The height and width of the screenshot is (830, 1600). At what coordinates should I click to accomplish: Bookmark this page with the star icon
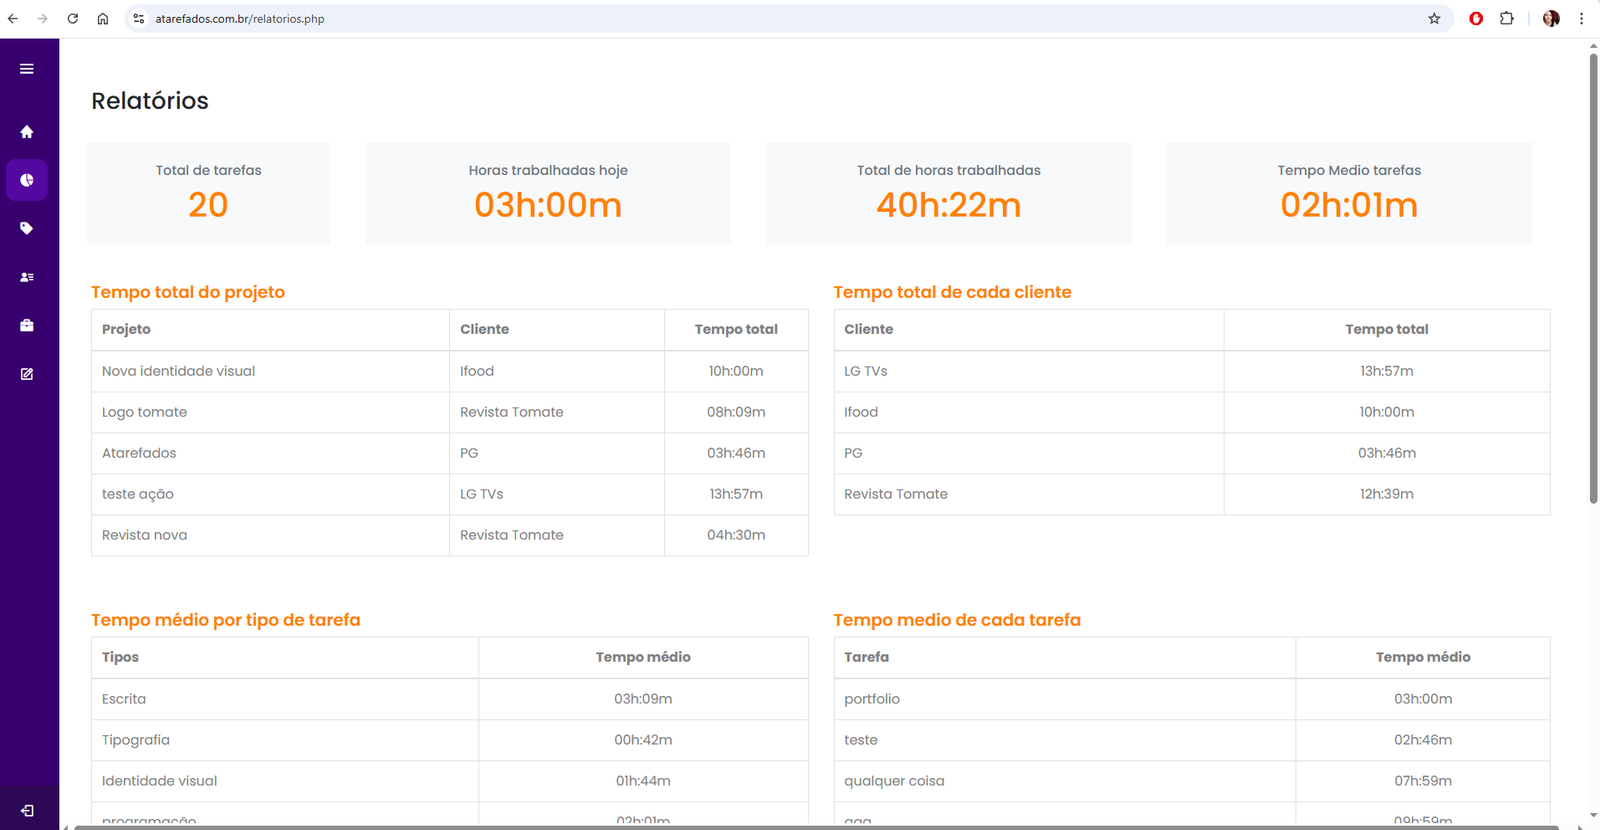(x=1434, y=19)
